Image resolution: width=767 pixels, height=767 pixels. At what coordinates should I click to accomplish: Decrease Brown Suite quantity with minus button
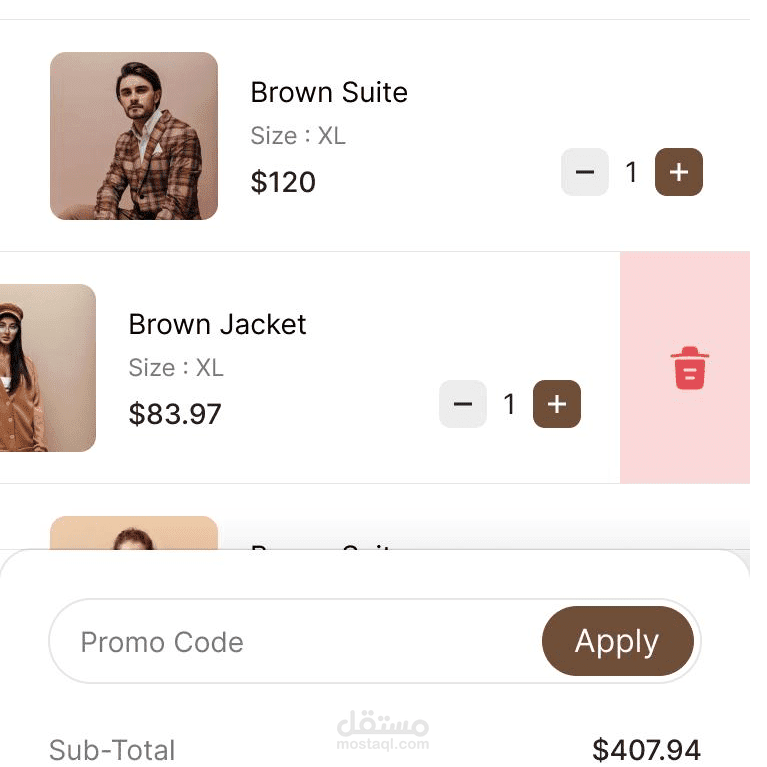[x=585, y=173]
